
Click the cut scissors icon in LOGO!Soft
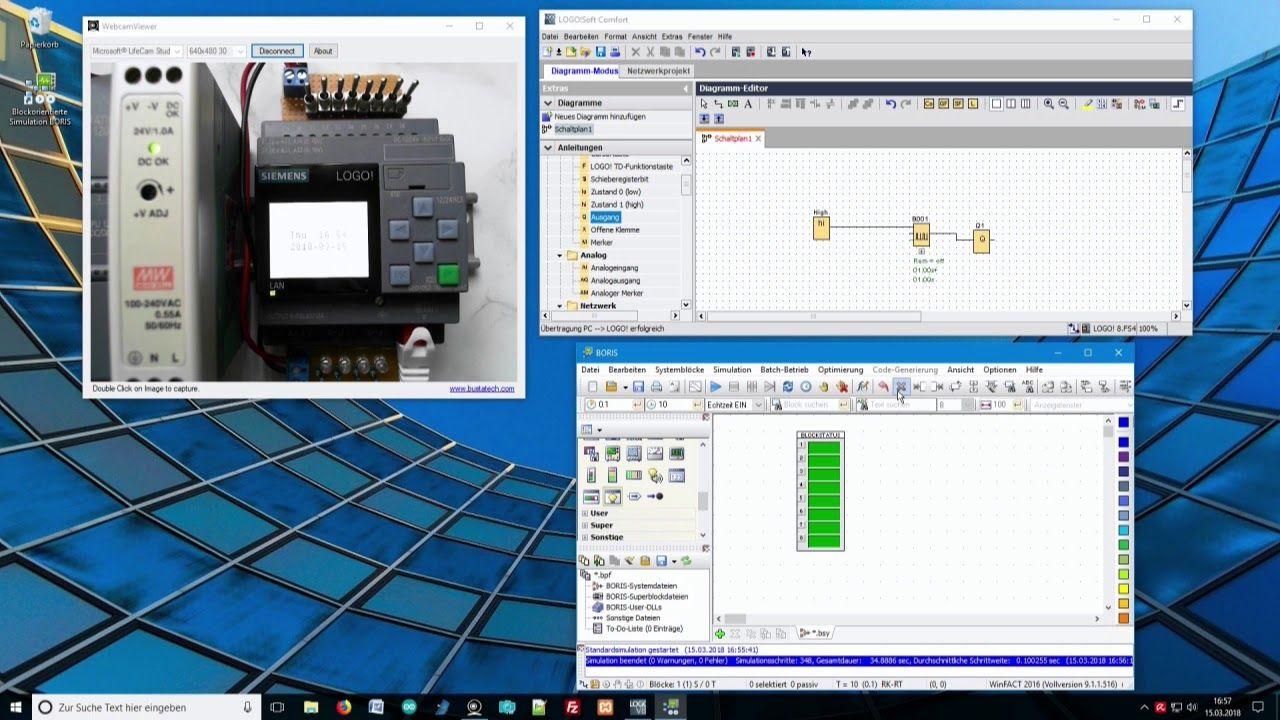(650, 52)
